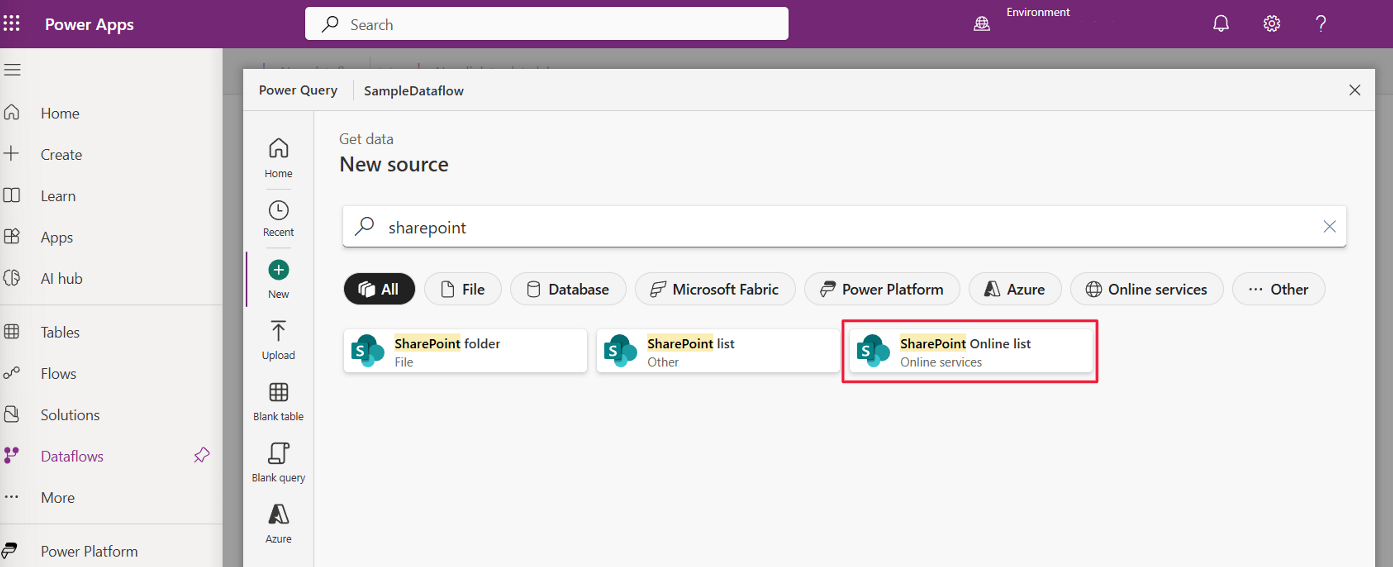Screen dimensions: 1393x567
Task: Select the SharePoint Online list connector
Action: (970, 352)
